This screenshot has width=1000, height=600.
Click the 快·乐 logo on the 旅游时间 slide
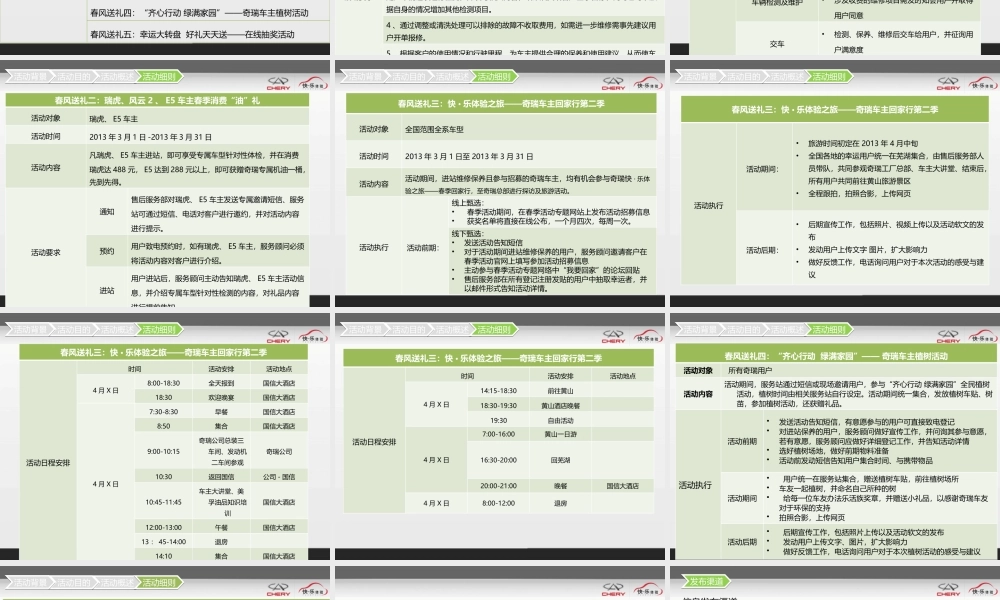point(983,84)
